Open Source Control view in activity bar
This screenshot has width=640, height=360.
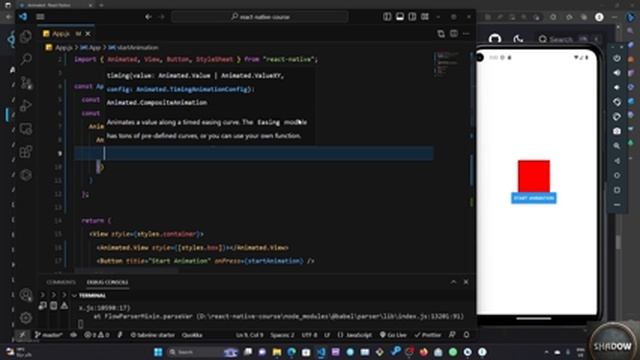(x=26, y=83)
